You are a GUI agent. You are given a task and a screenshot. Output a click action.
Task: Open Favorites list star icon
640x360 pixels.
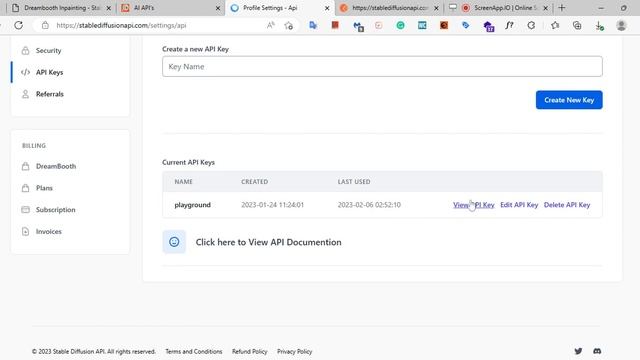pos(555,25)
